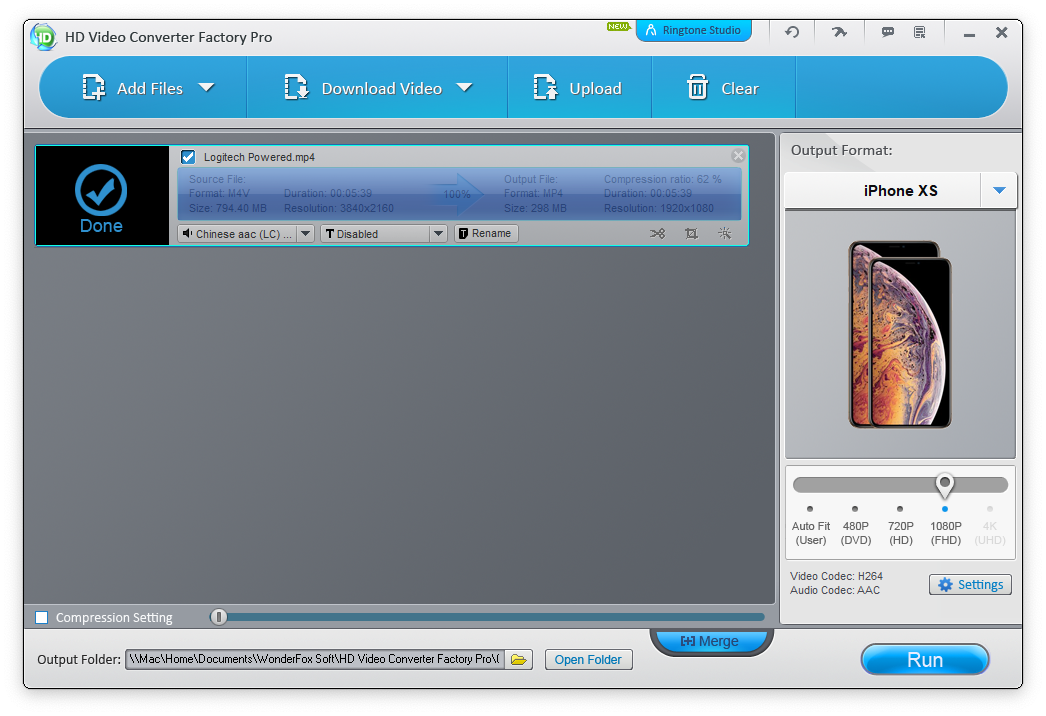
Task: Click the output Resolution: 1920x1080 text
Action: point(658,208)
